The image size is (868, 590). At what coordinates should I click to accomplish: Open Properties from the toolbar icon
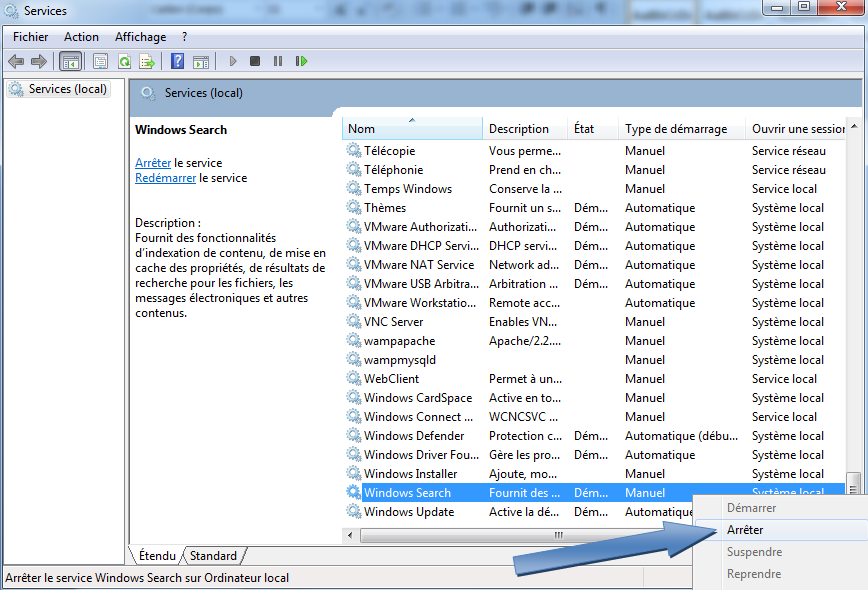pos(100,61)
